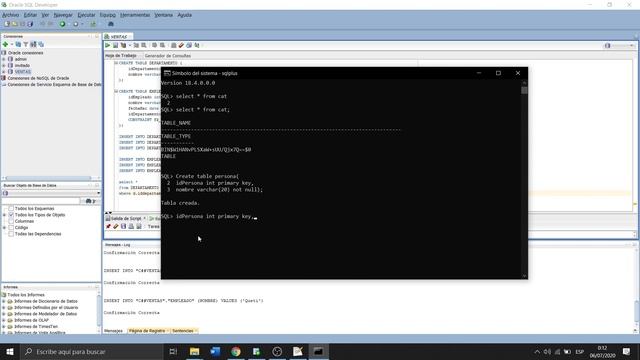This screenshot has height=360, width=640.
Task: Expand the VENTAS connection node
Action: pos(4,72)
